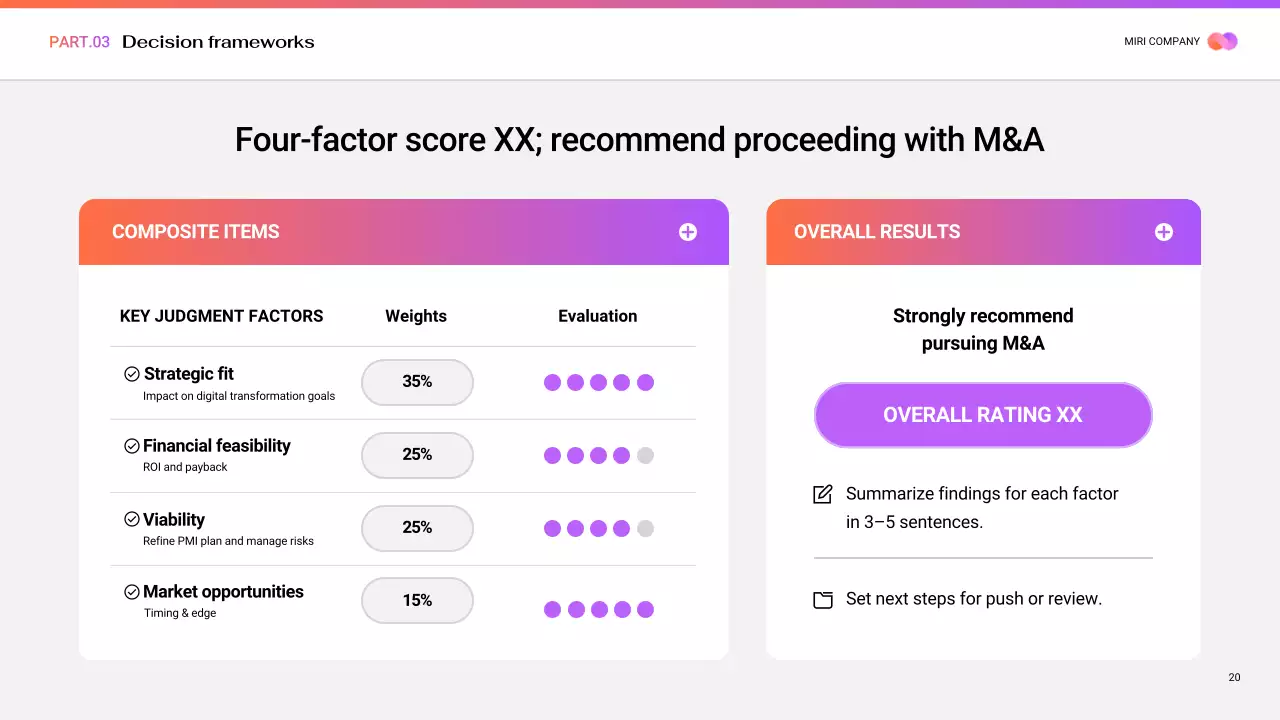Viewport: 1280px width, 720px height.
Task: Expand the Overall Results plus icon
Action: pyautogui.click(x=1164, y=232)
